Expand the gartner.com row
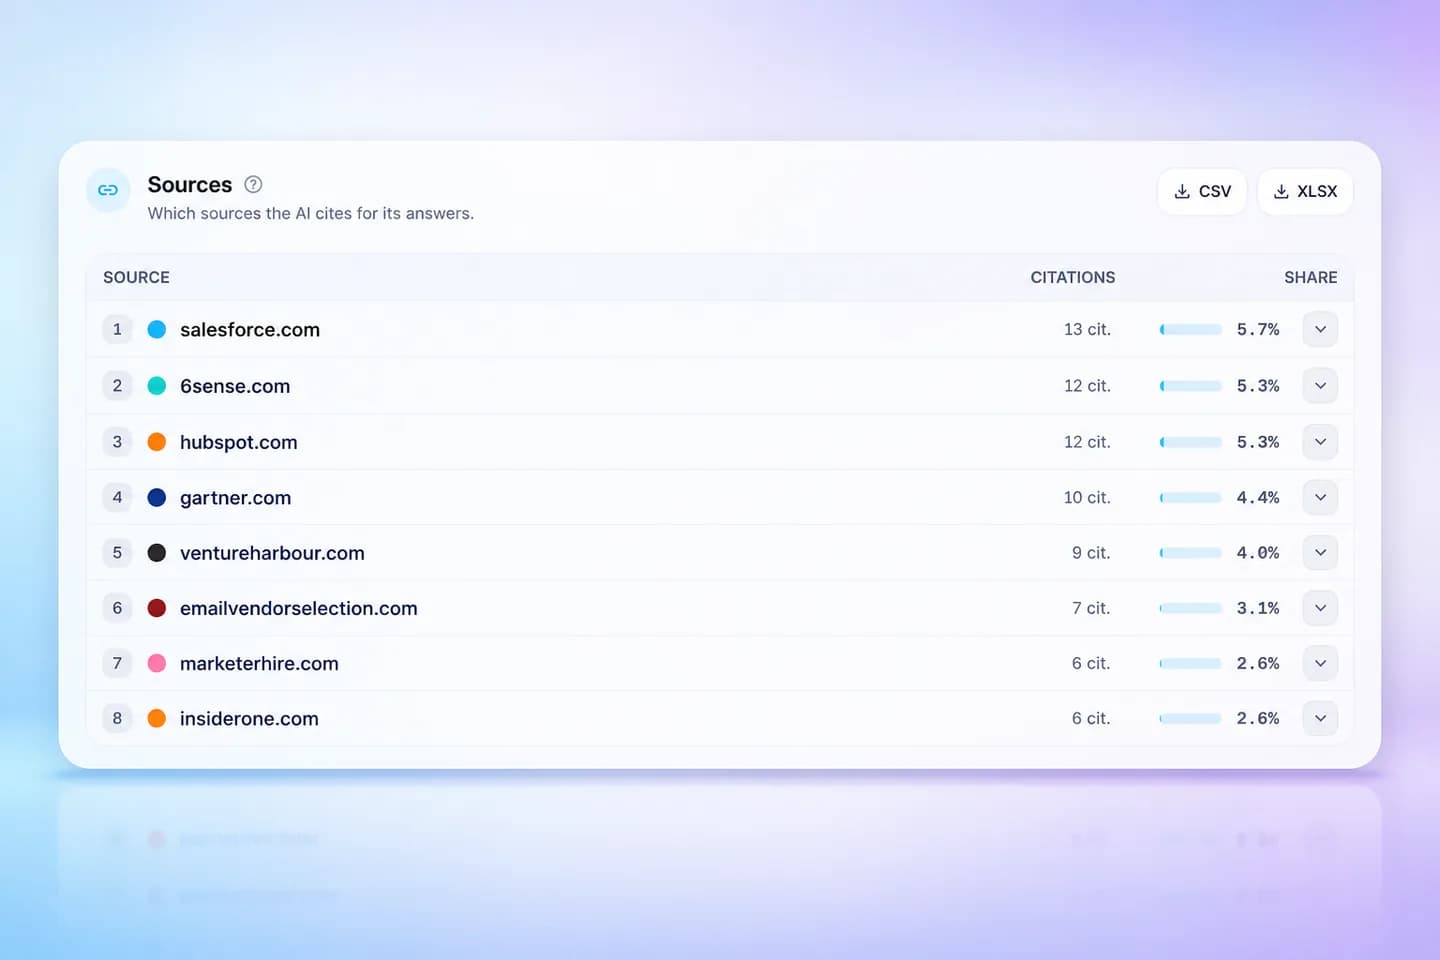Viewport: 1440px width, 960px height. (1320, 497)
